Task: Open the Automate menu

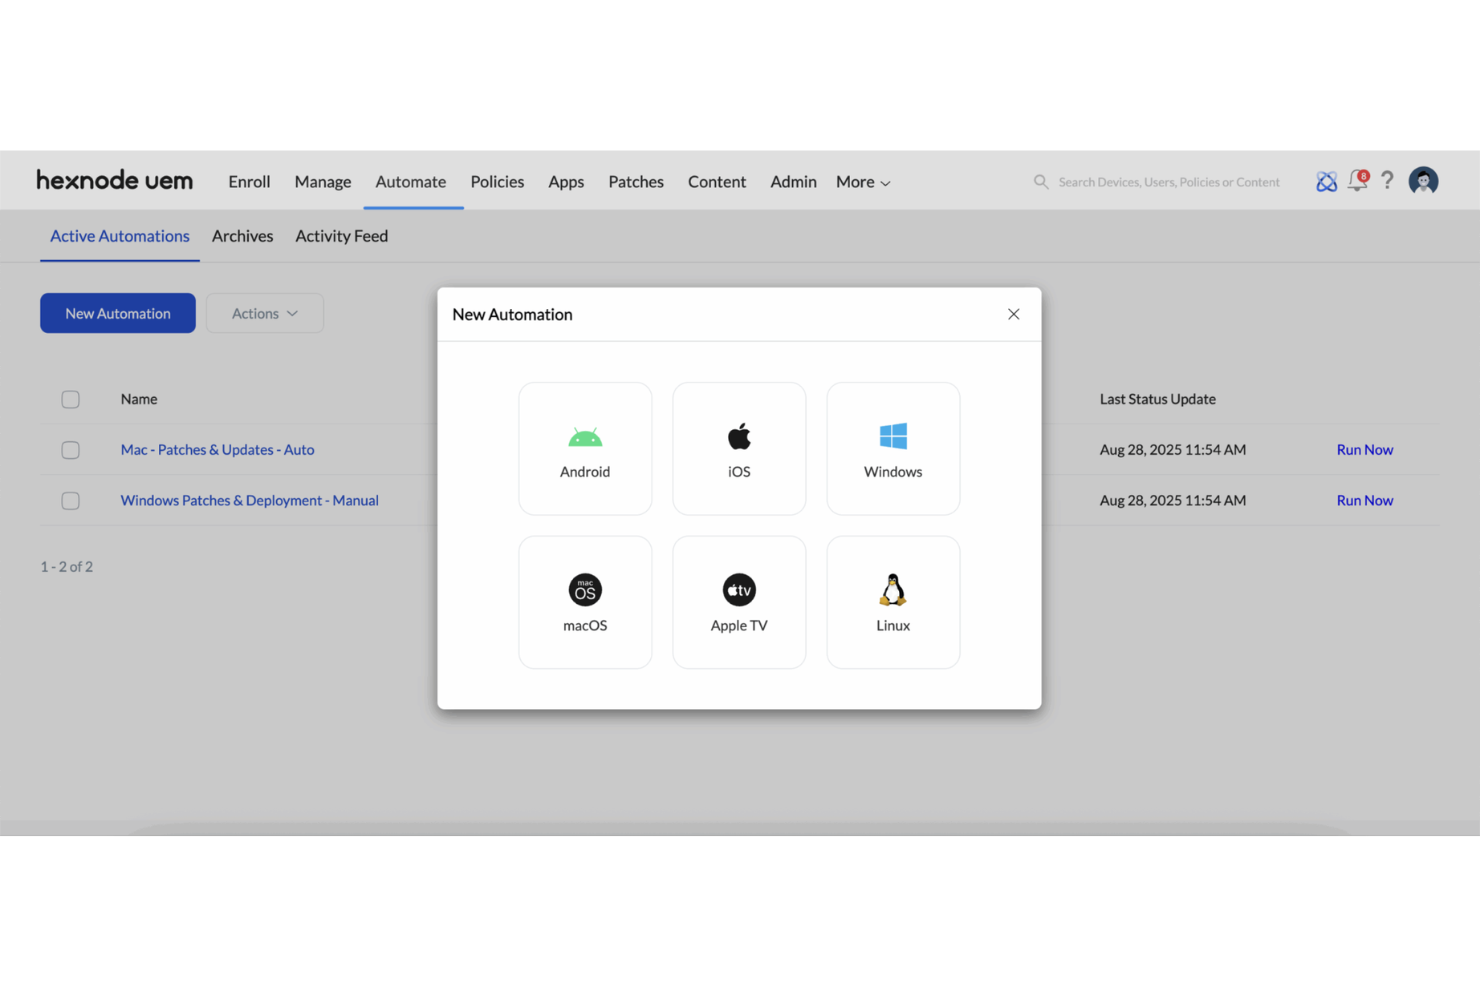Action: coord(411,182)
